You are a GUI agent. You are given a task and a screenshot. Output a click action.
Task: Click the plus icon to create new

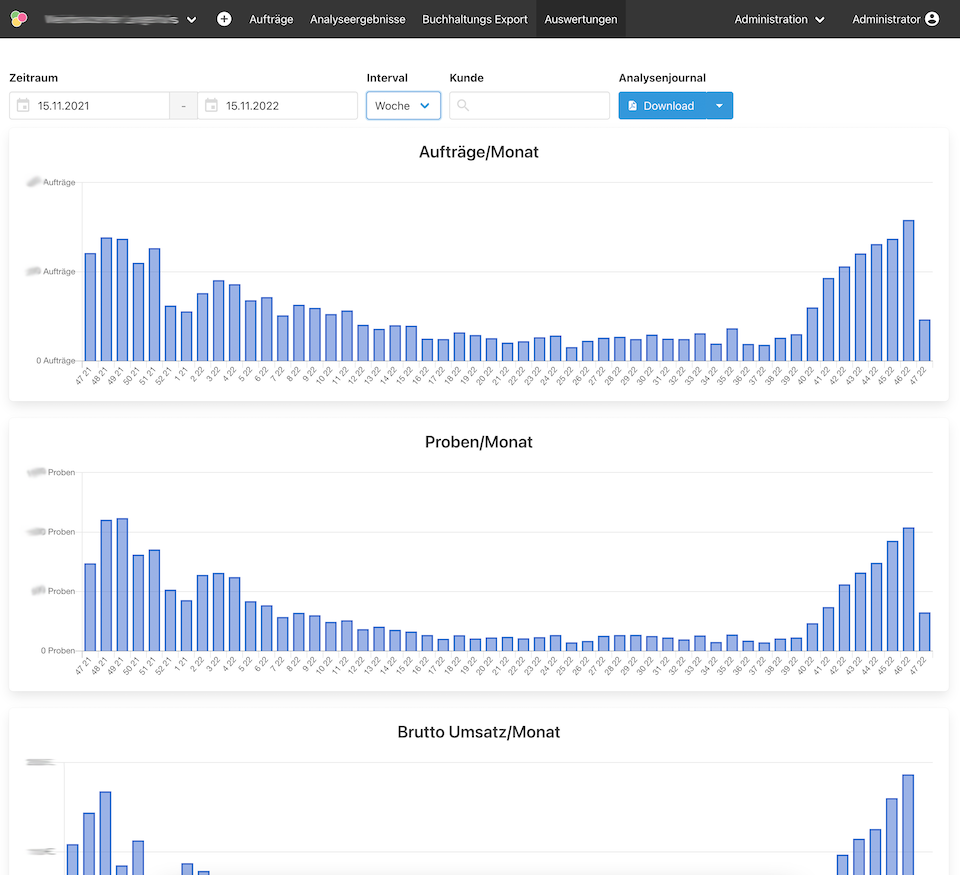pyautogui.click(x=224, y=19)
